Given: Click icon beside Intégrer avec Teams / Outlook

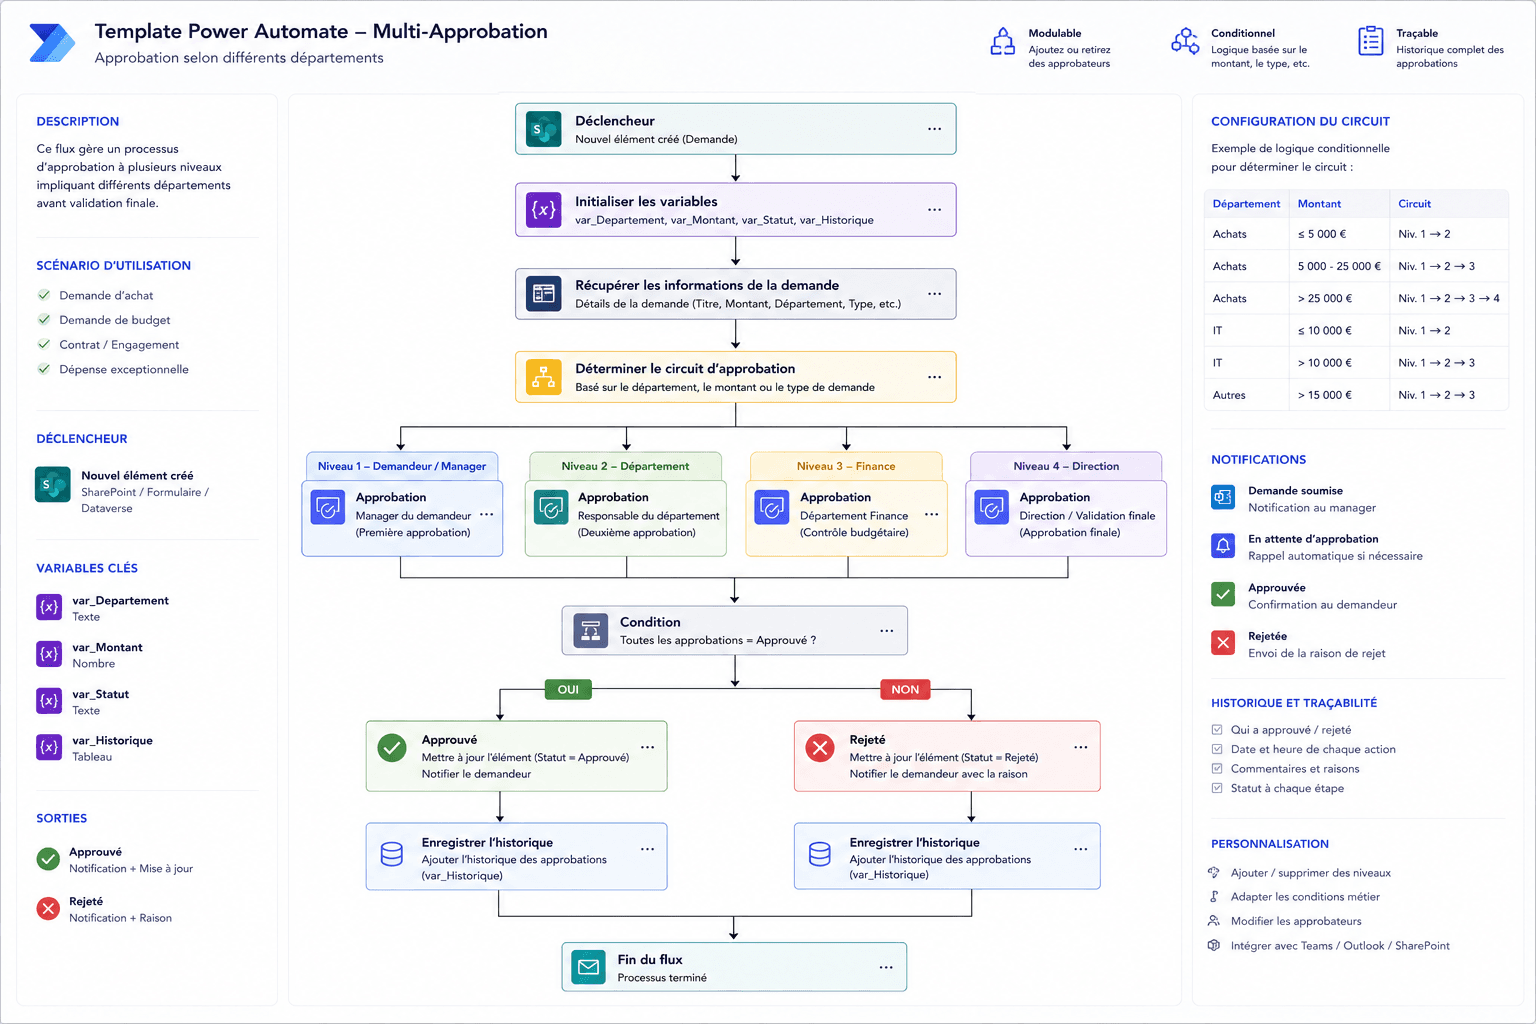Looking at the screenshot, I should 1214,945.
